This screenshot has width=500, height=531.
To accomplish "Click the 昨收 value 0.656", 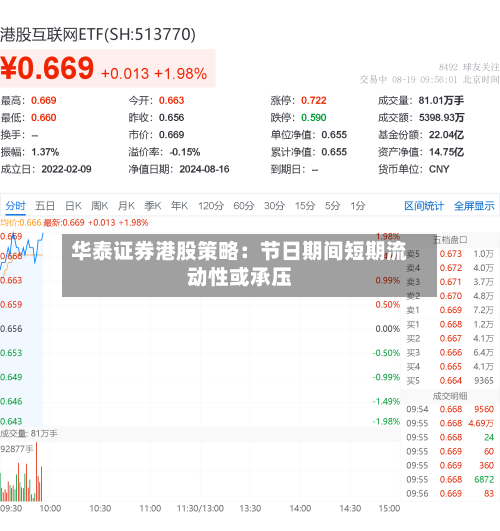I will (x=171, y=118).
